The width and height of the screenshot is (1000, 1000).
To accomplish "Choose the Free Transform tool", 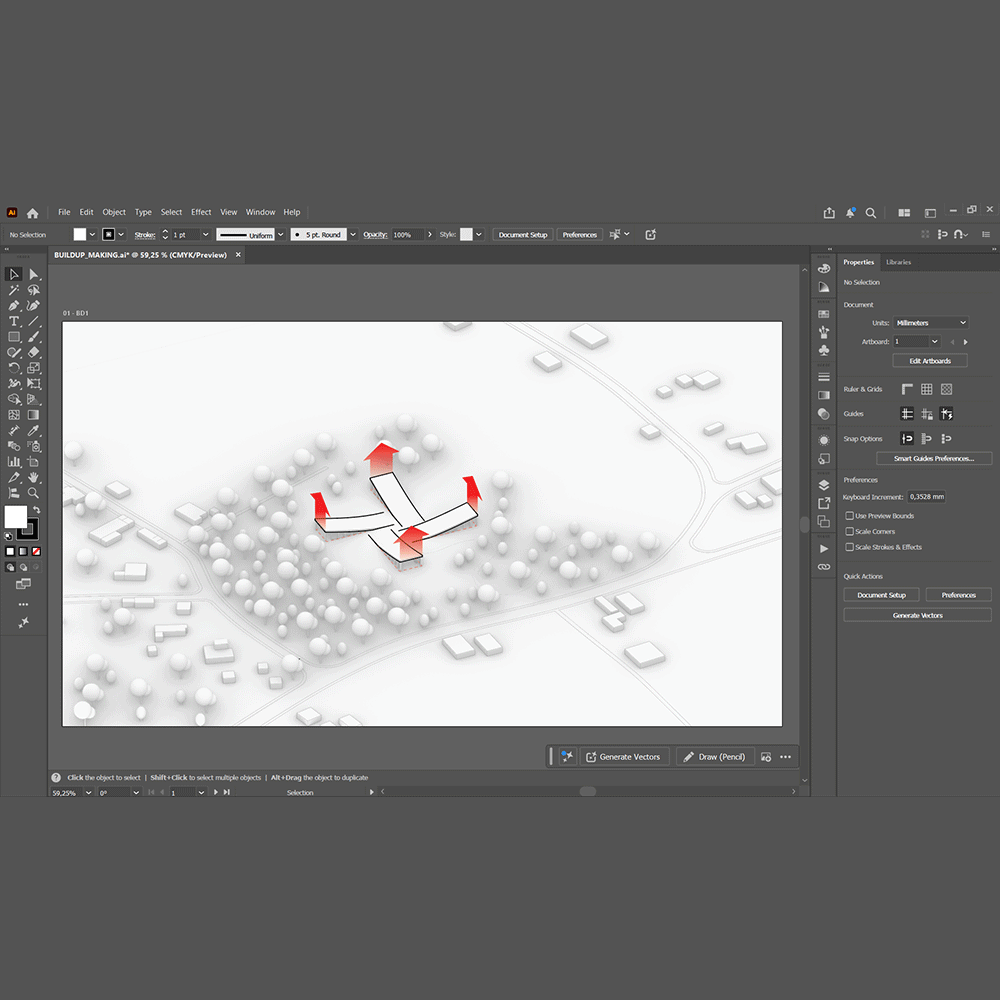I will 34,383.
